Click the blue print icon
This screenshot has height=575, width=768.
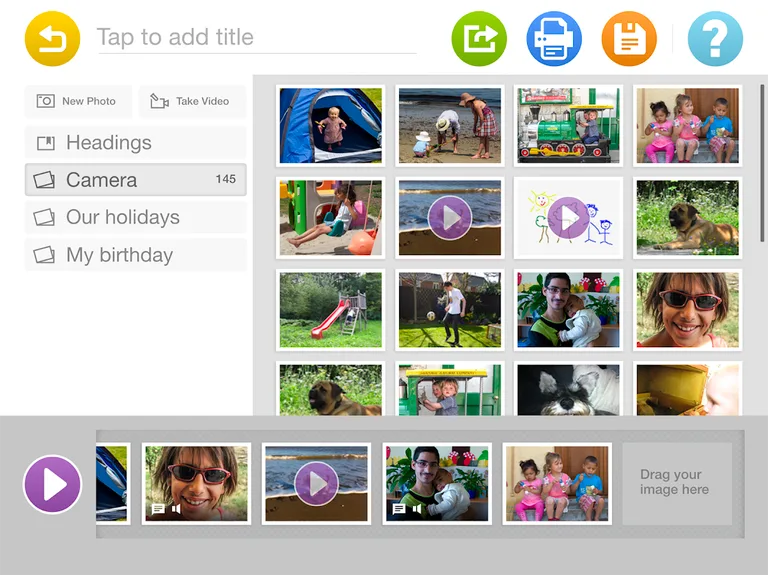[554, 39]
